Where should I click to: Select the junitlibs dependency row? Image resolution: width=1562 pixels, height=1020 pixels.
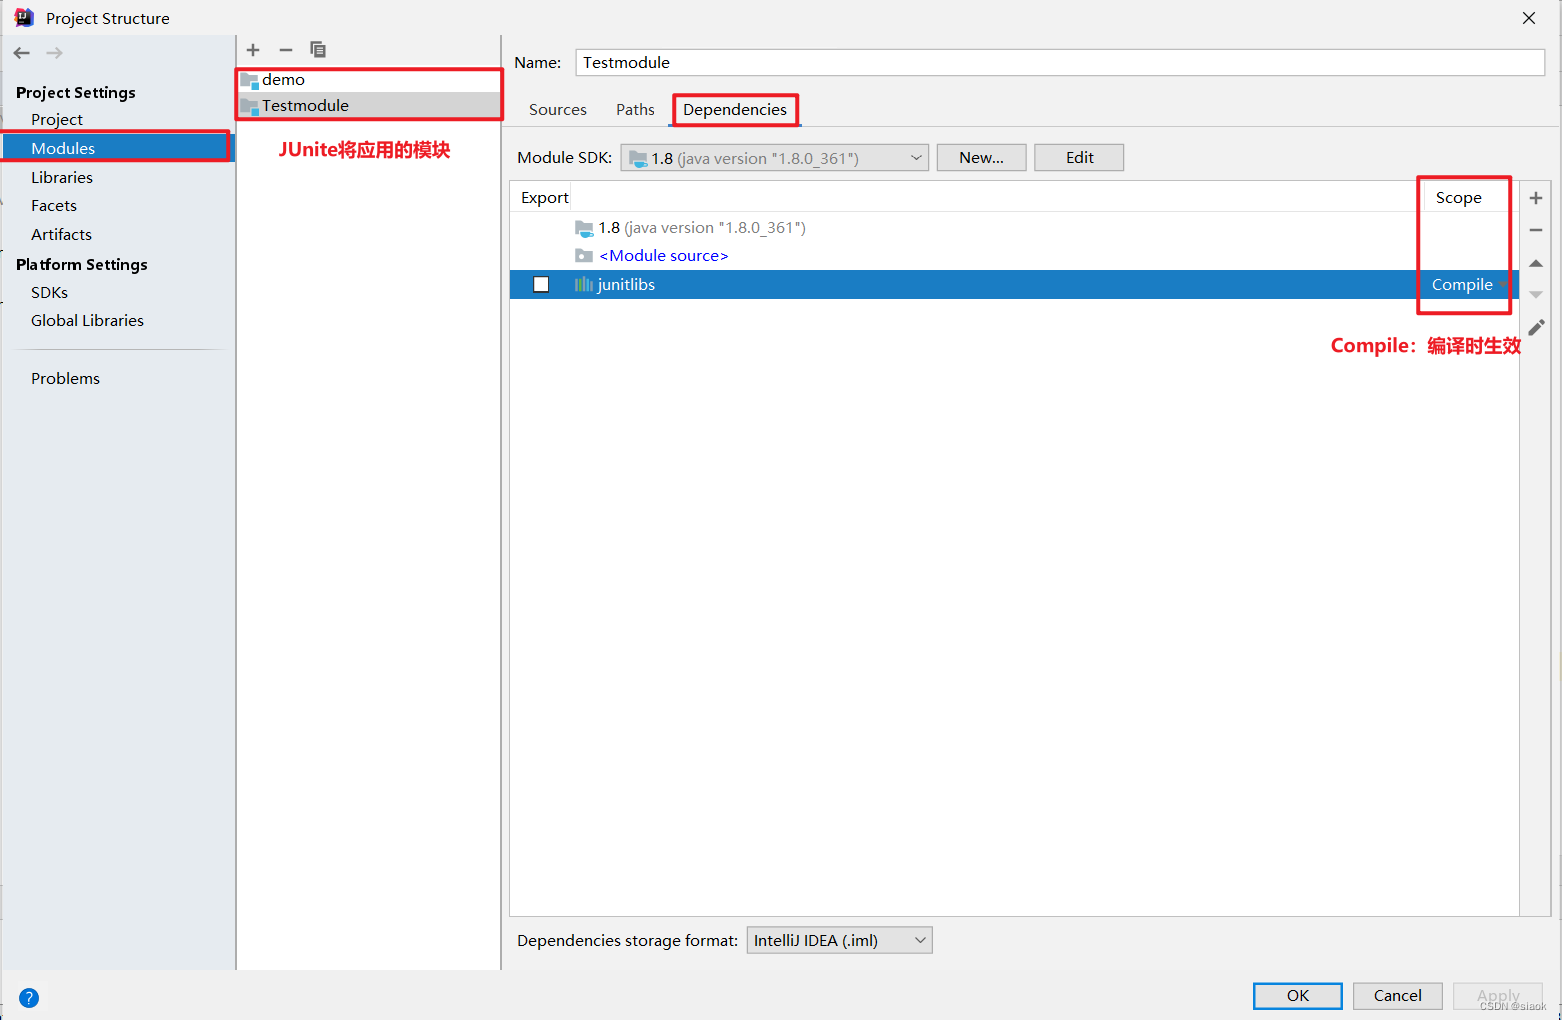tap(1014, 285)
